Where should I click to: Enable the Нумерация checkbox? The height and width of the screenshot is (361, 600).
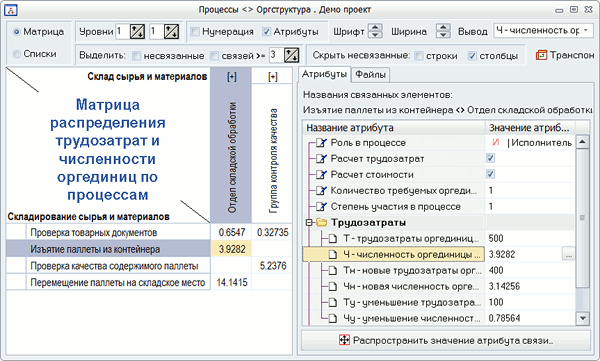click(195, 31)
